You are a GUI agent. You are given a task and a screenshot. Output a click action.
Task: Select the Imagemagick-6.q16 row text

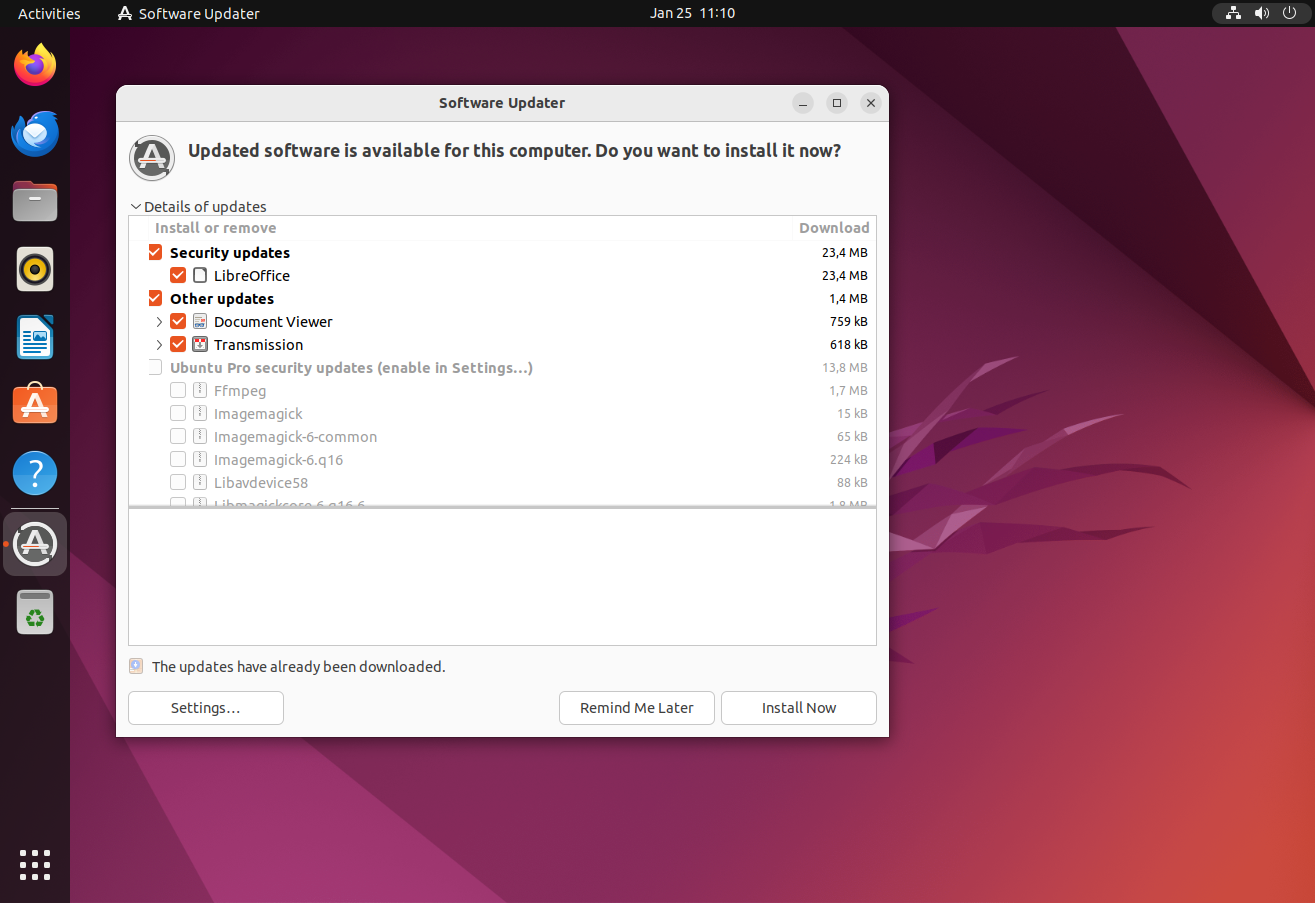278,459
